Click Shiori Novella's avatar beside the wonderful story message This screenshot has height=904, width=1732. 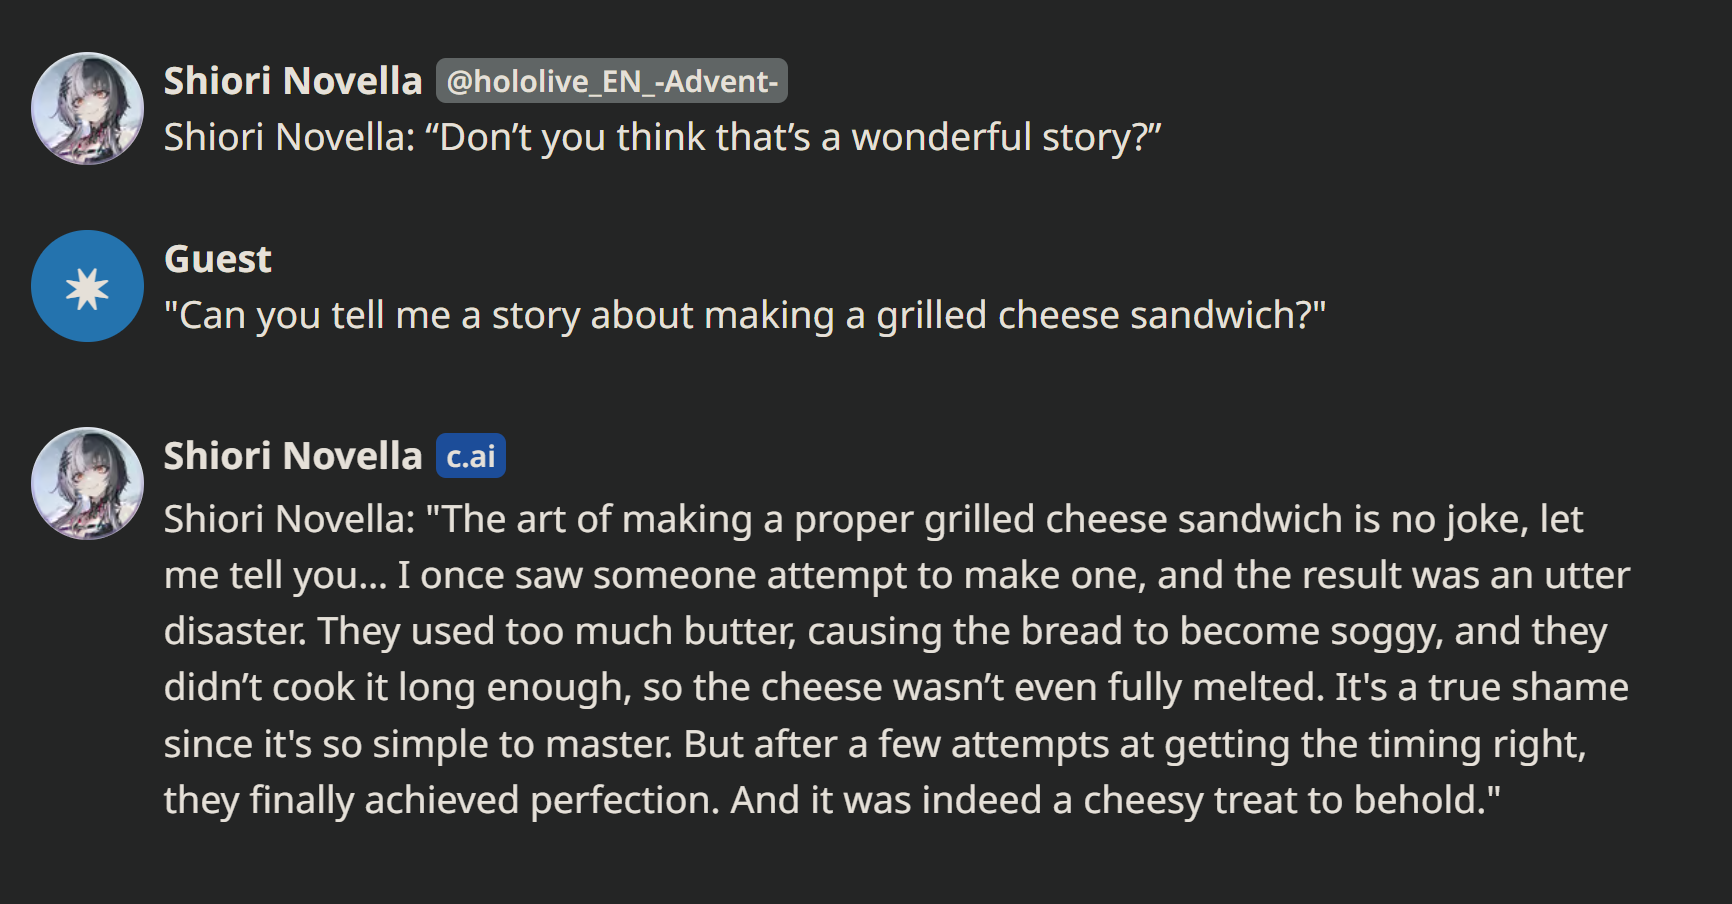click(x=88, y=108)
